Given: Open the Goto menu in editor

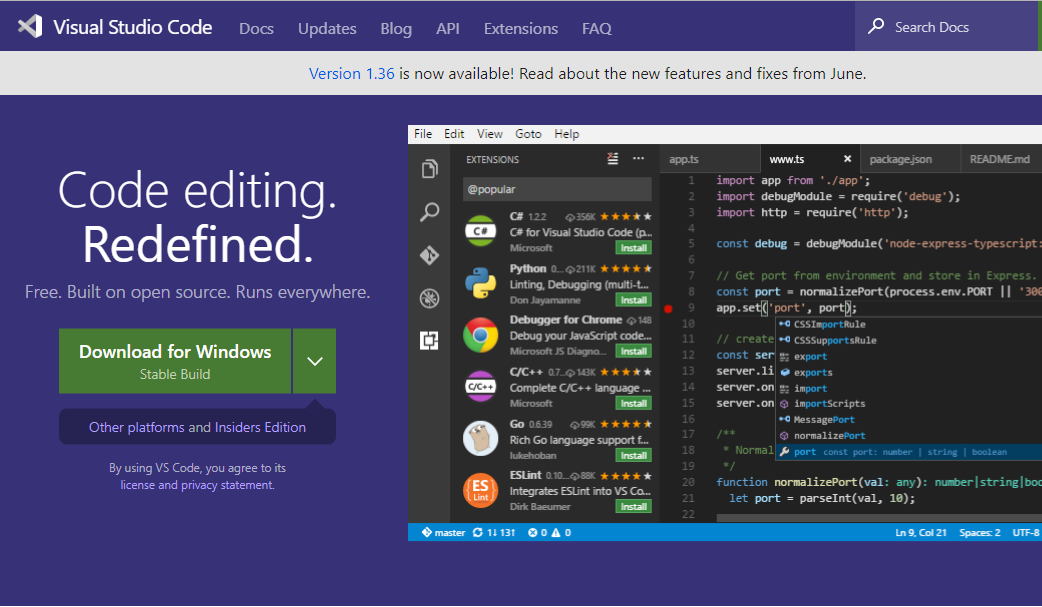Looking at the screenshot, I should [528, 134].
